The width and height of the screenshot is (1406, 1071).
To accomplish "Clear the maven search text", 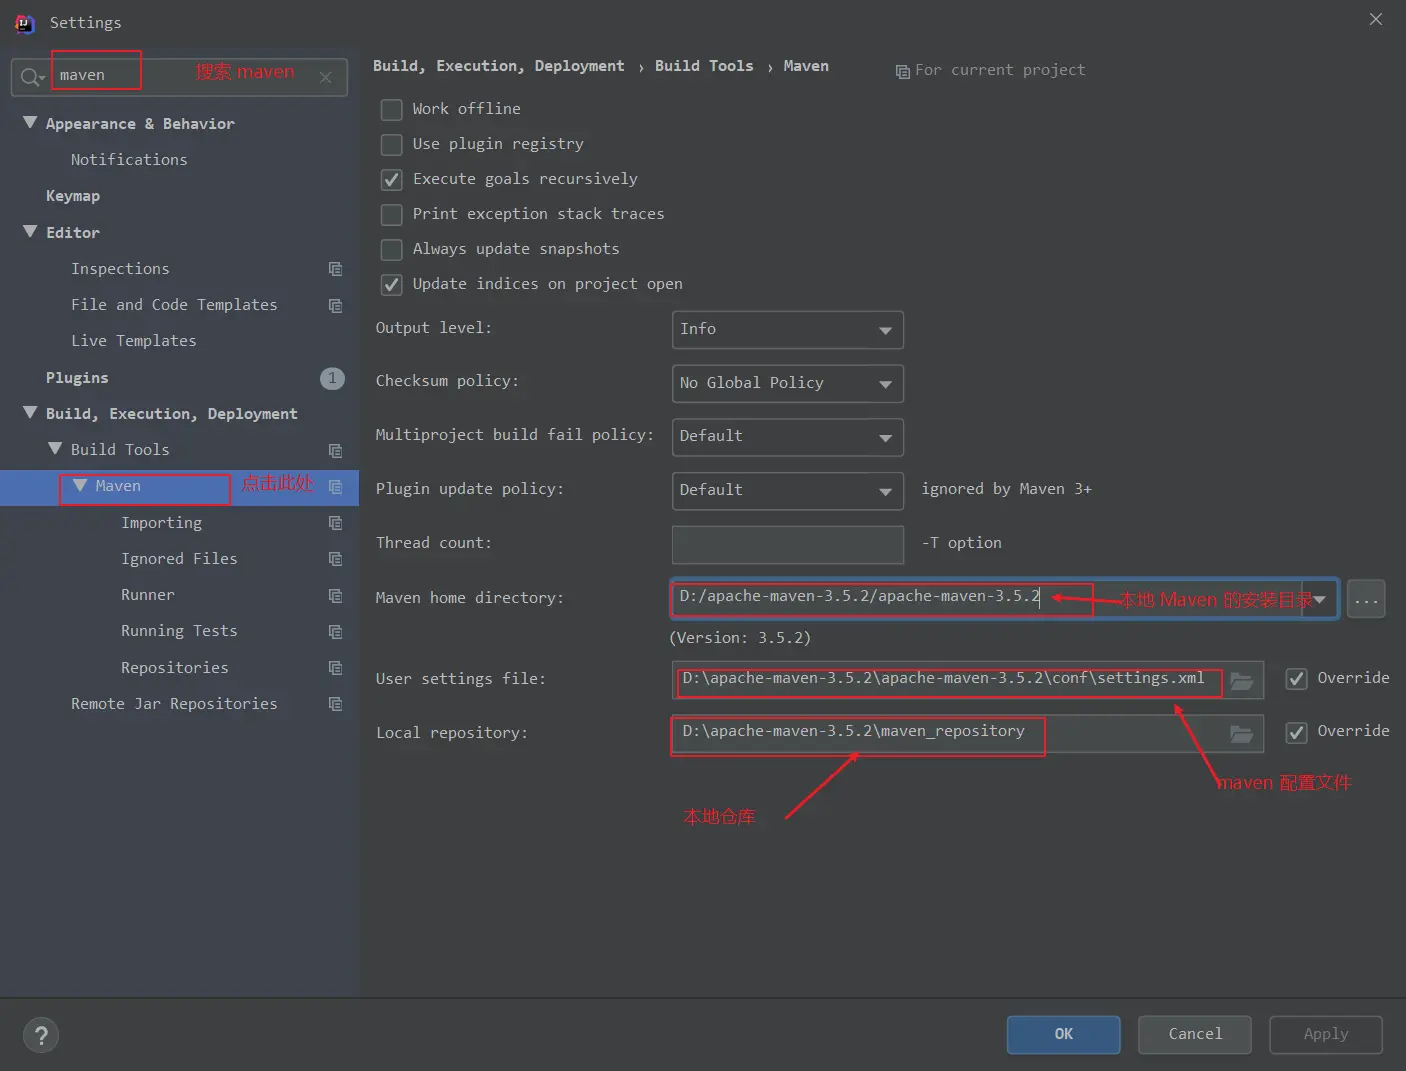I will click(326, 77).
